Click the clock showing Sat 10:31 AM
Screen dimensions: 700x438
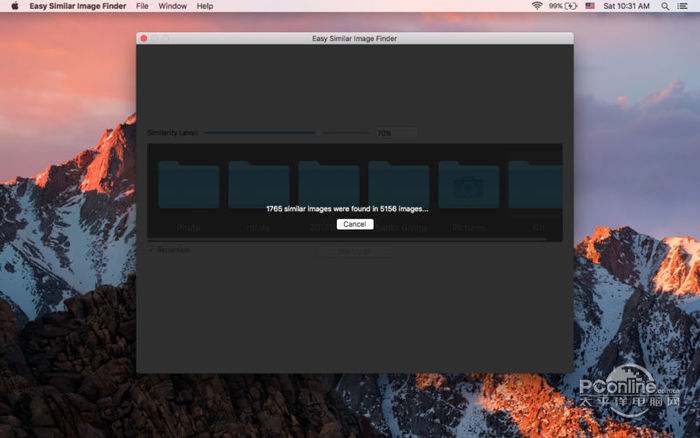coord(626,6)
